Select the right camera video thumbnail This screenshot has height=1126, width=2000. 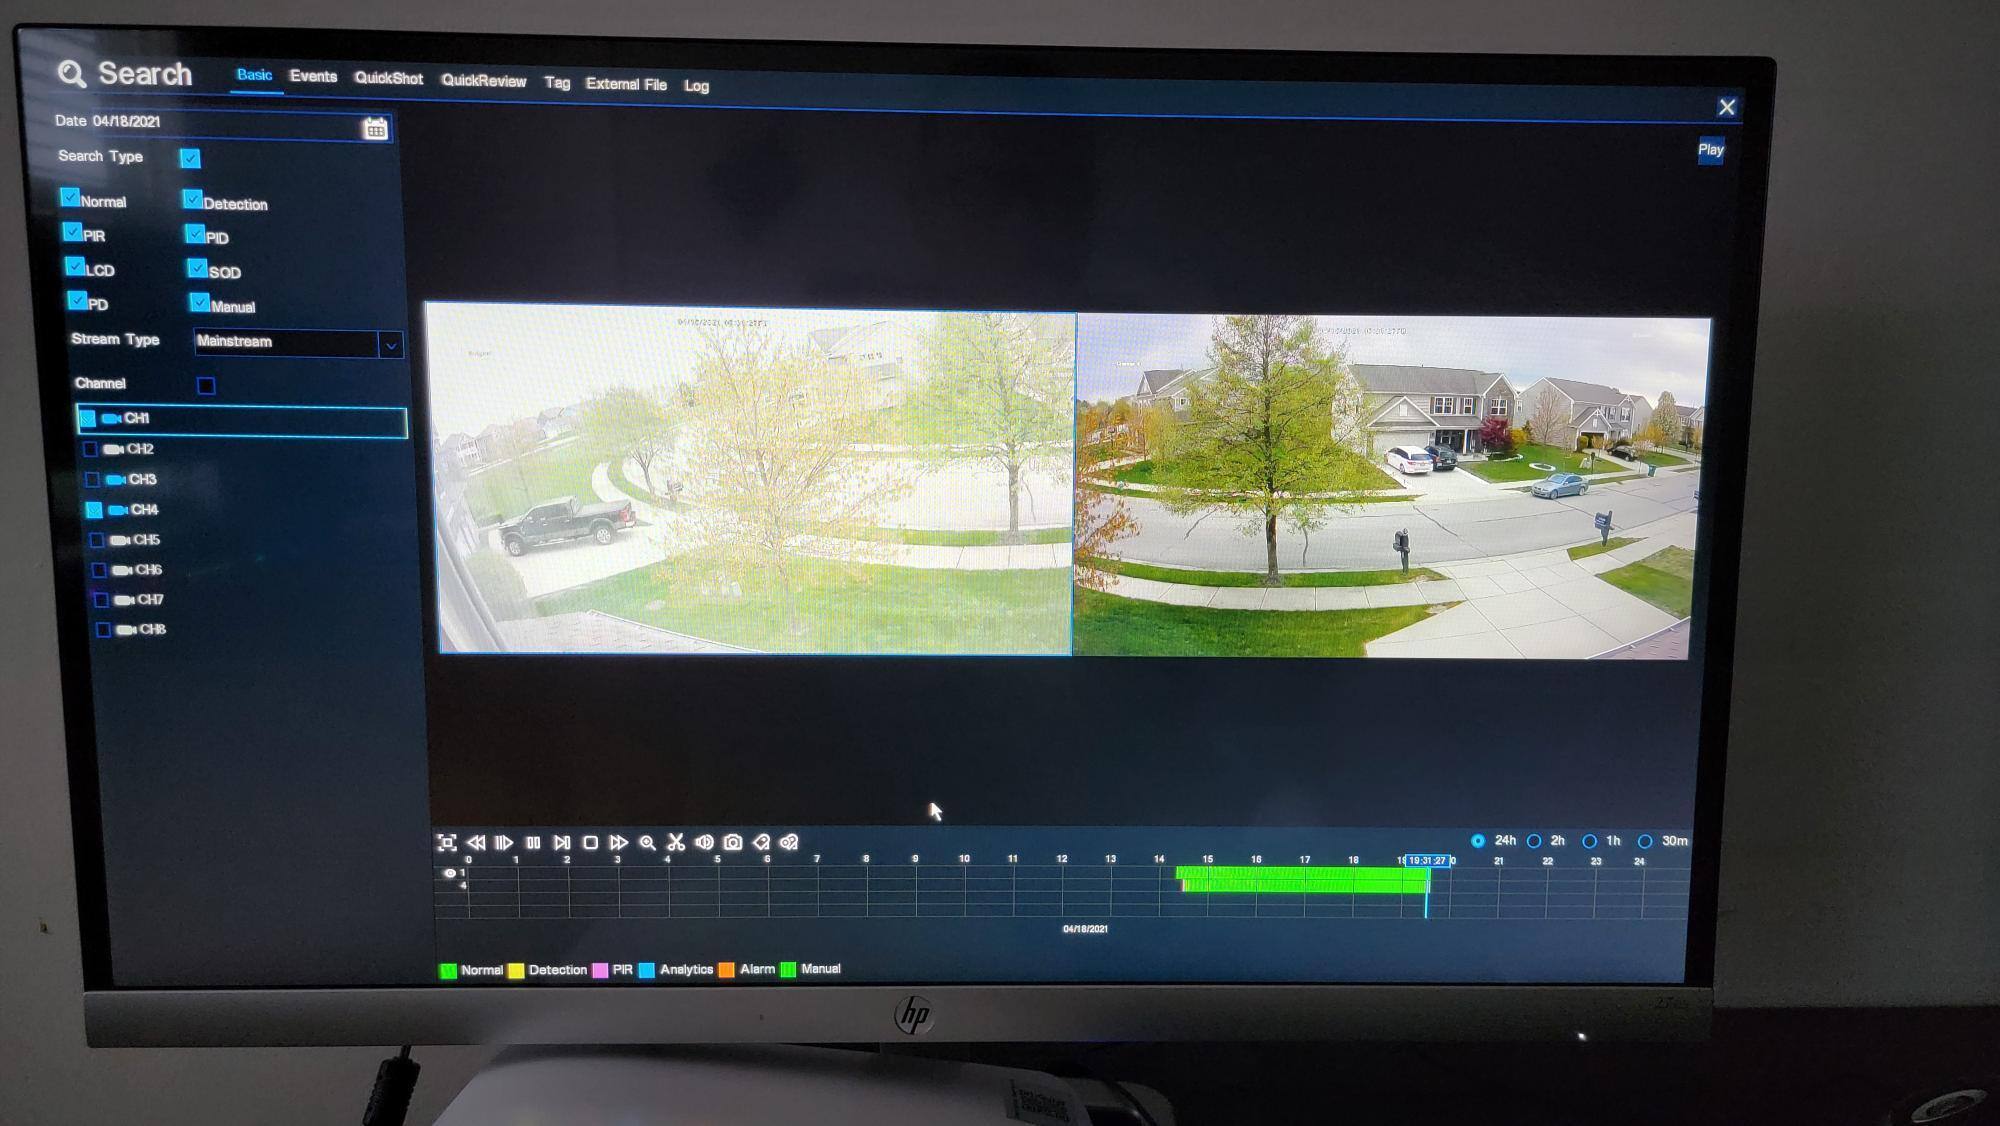[1390, 487]
